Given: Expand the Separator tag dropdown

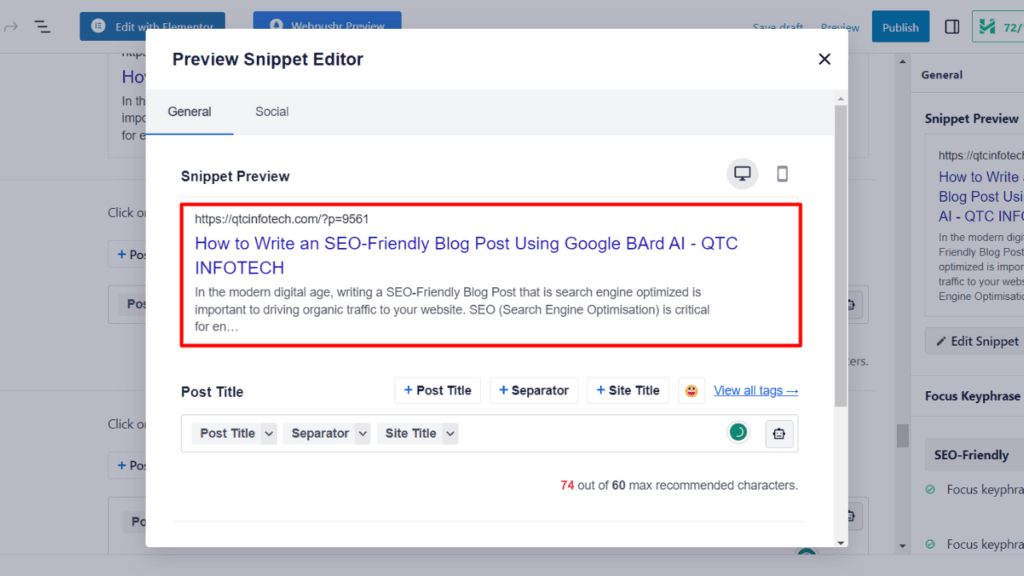Looking at the screenshot, I should [x=362, y=434].
